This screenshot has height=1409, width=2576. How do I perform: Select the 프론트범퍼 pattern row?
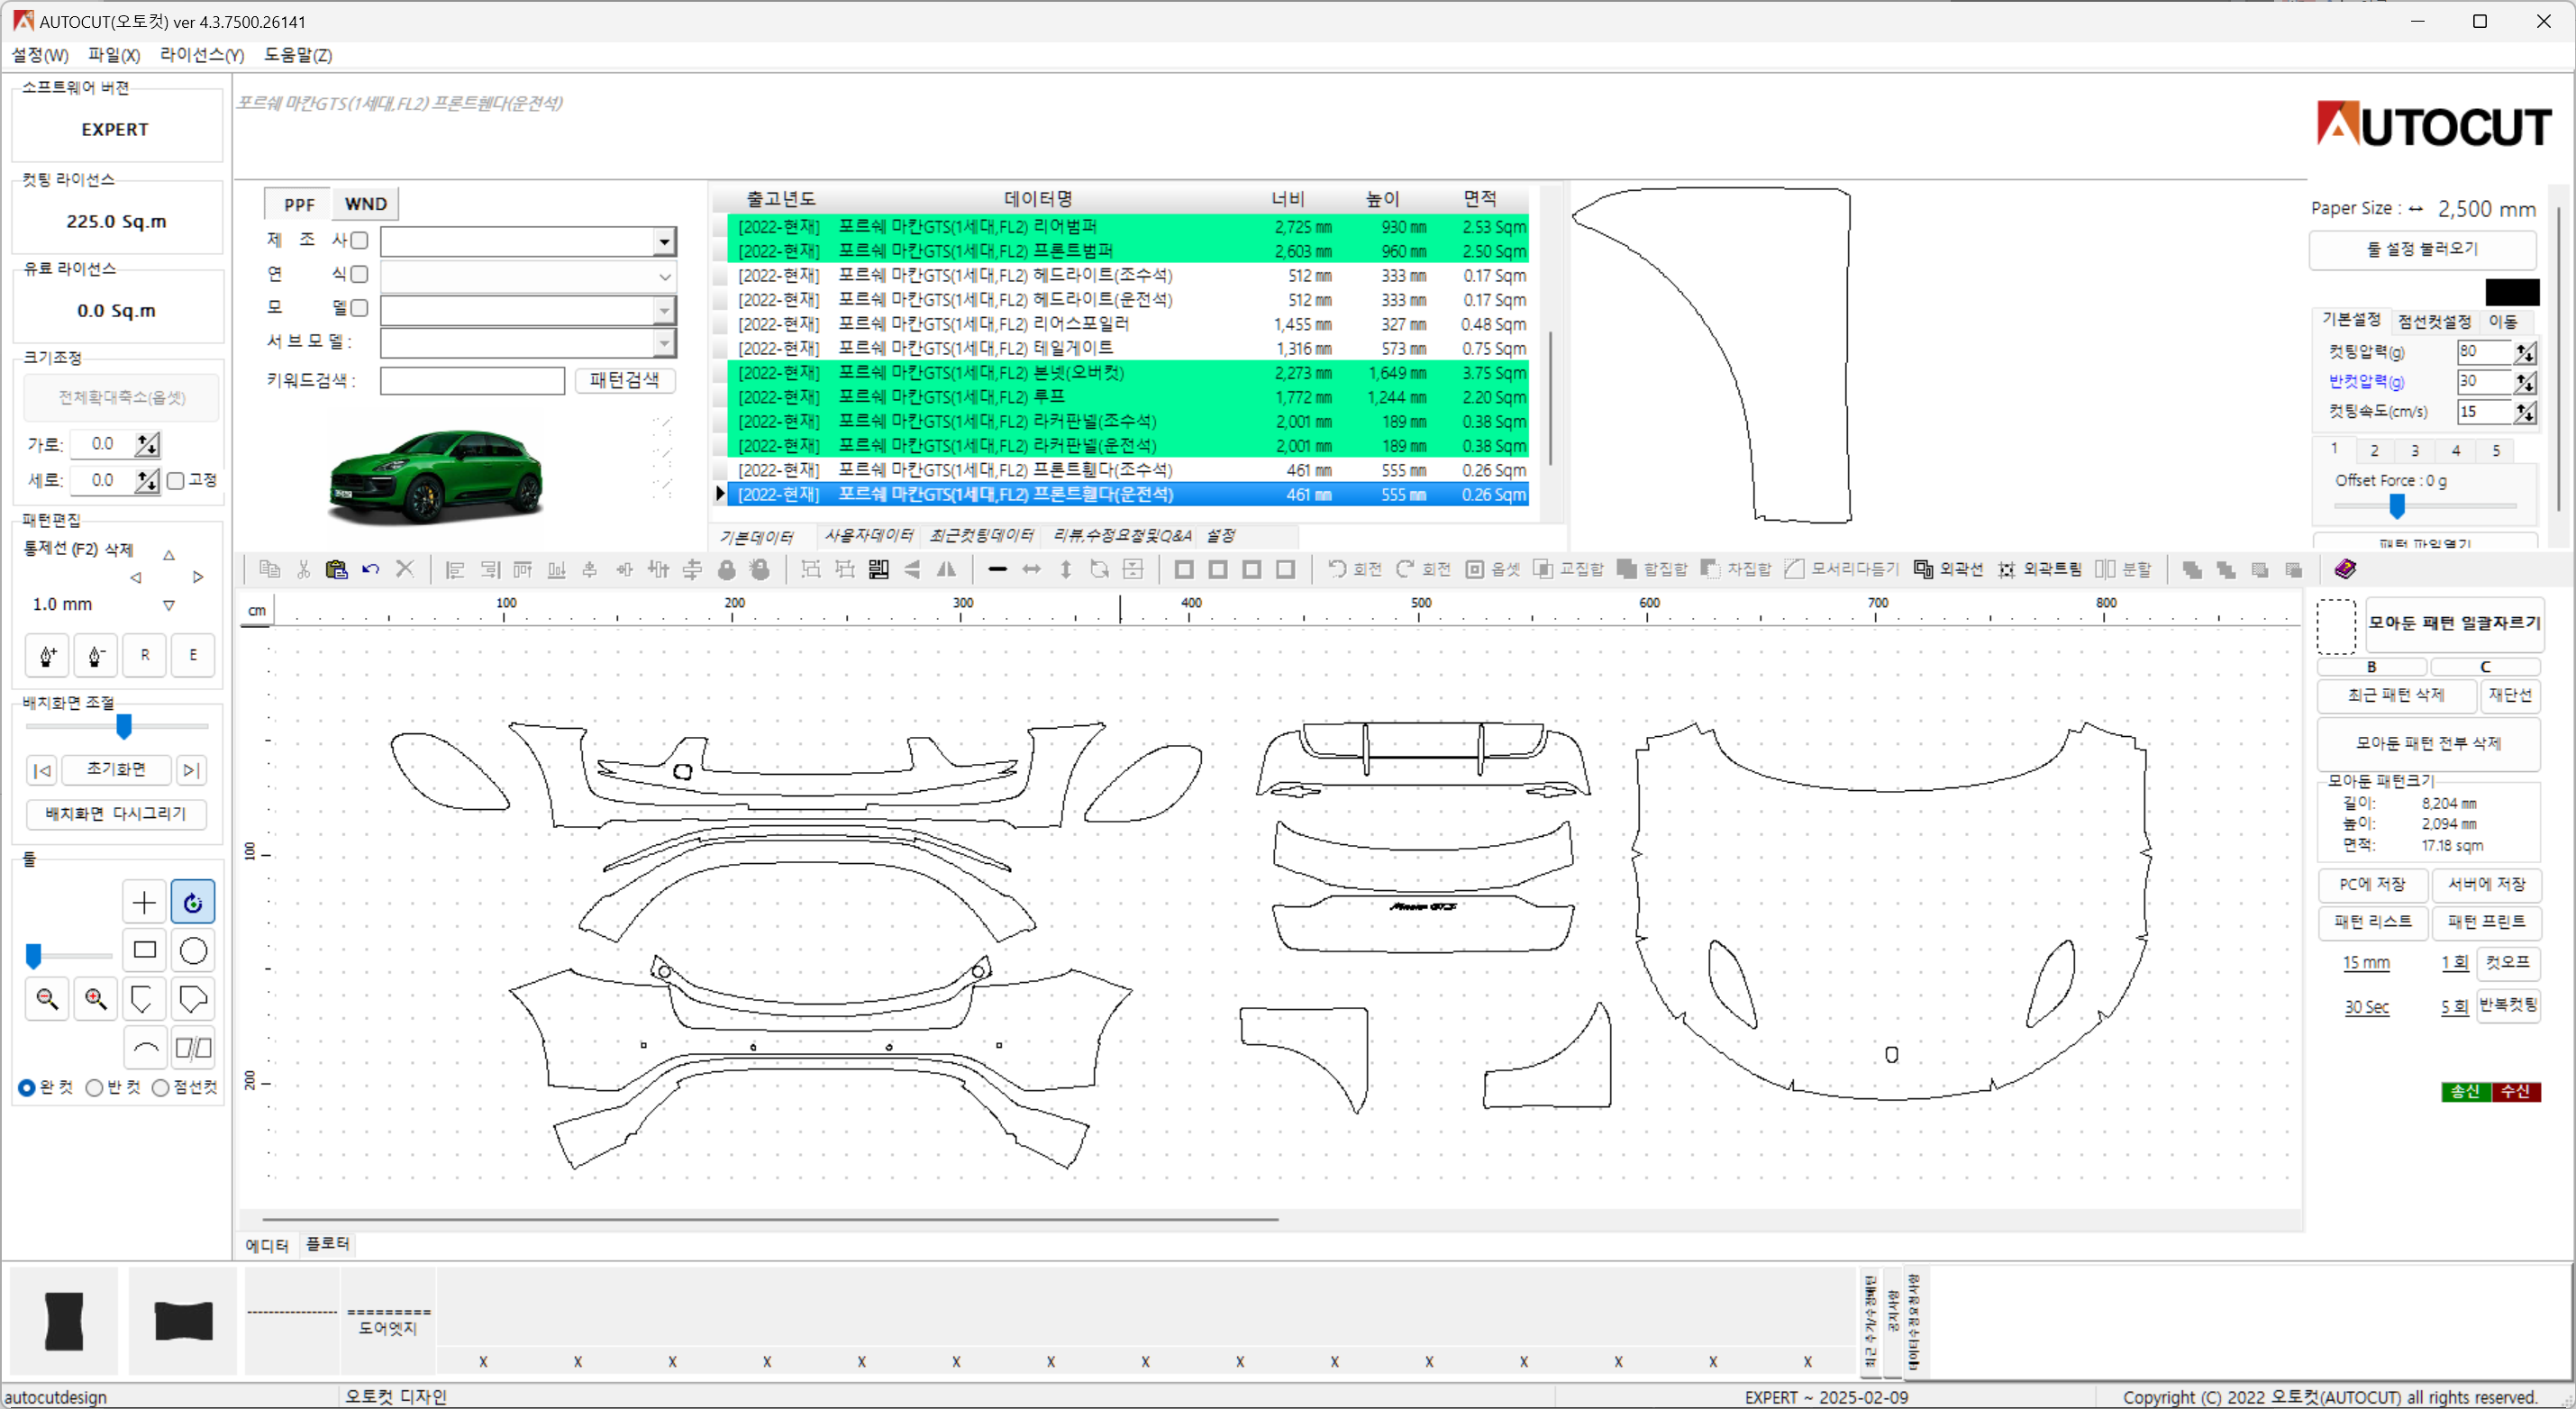(1128, 251)
